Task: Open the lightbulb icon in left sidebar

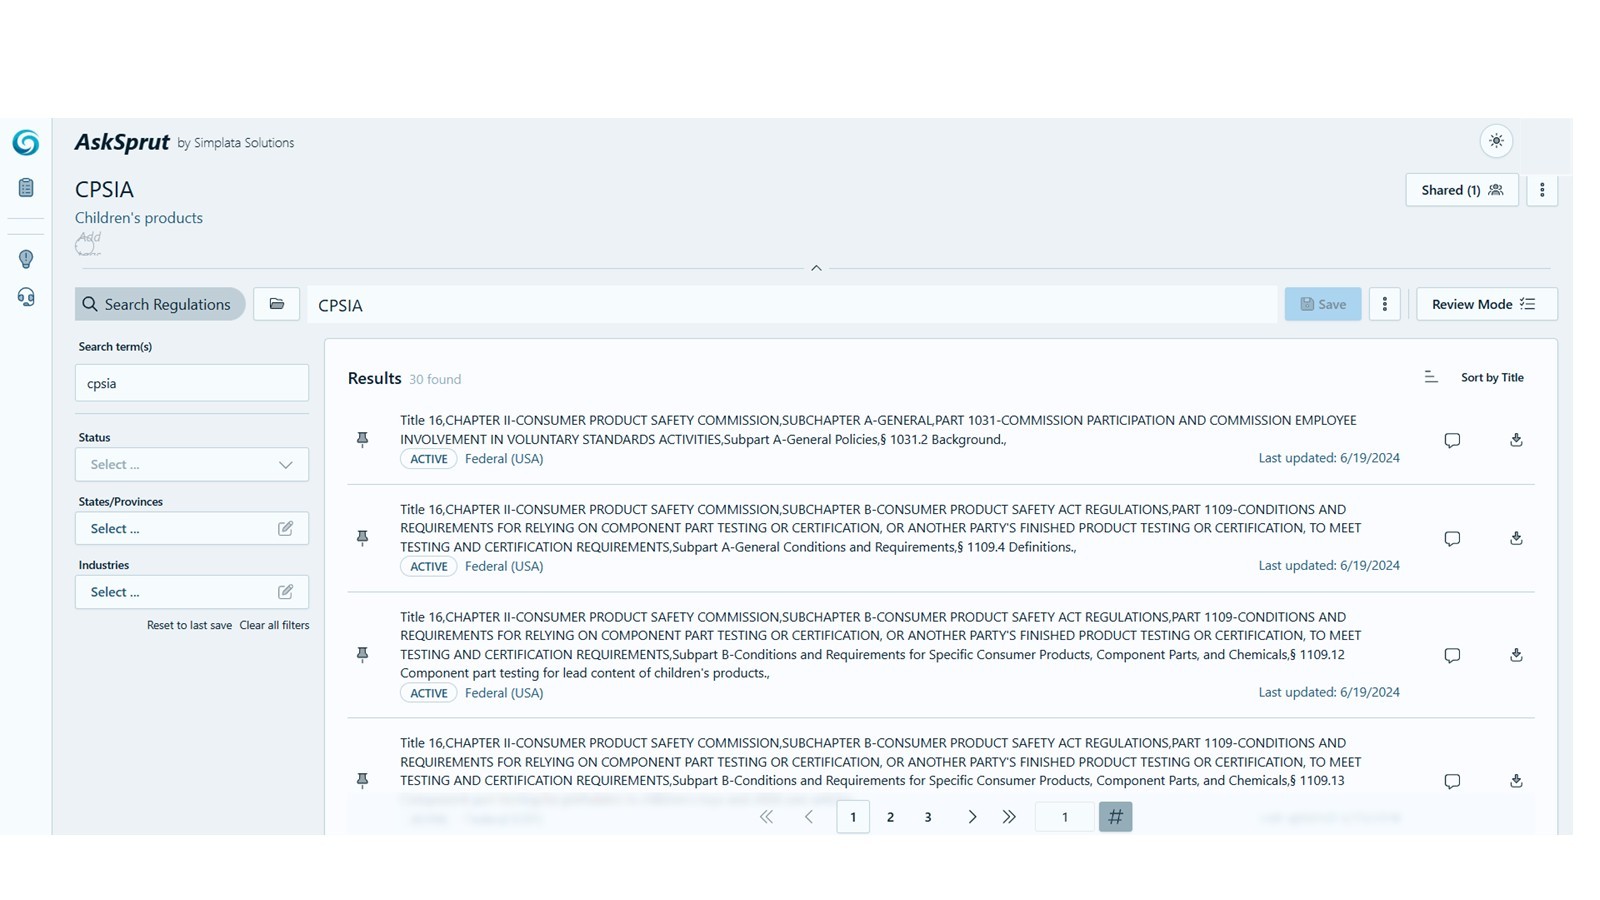Action: click(26, 259)
